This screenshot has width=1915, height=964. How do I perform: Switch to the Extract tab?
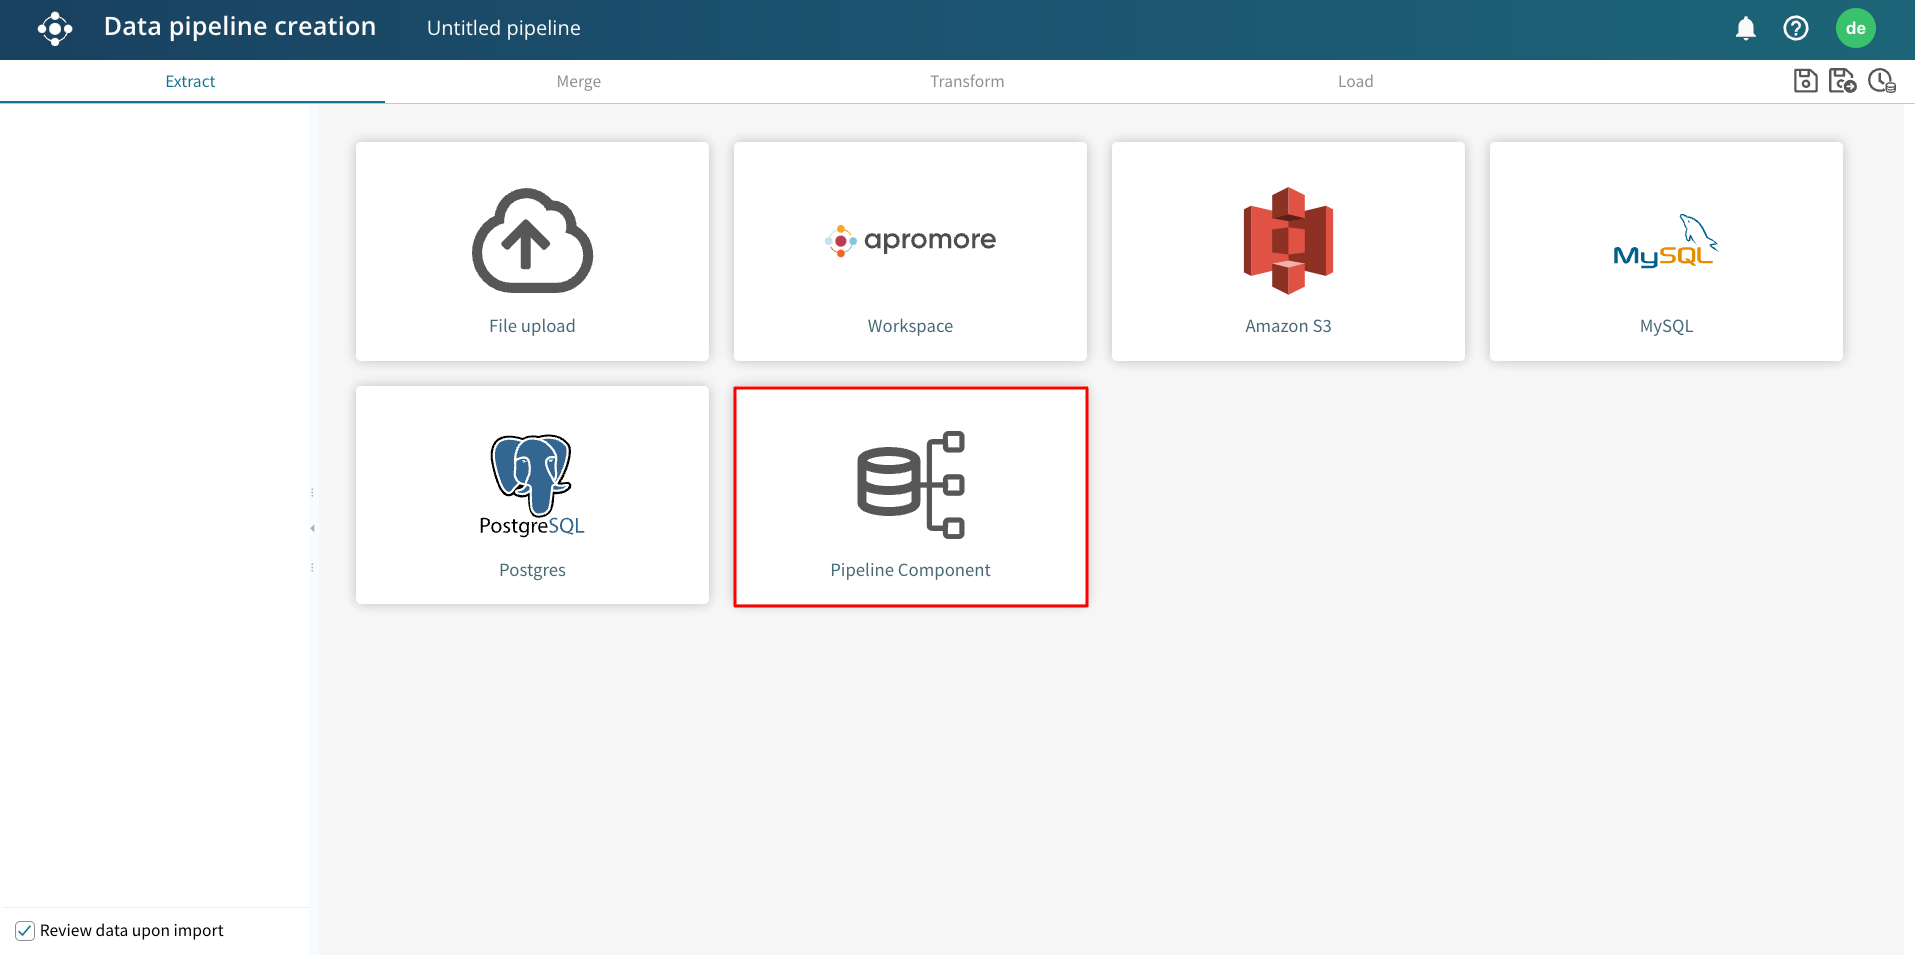(190, 82)
